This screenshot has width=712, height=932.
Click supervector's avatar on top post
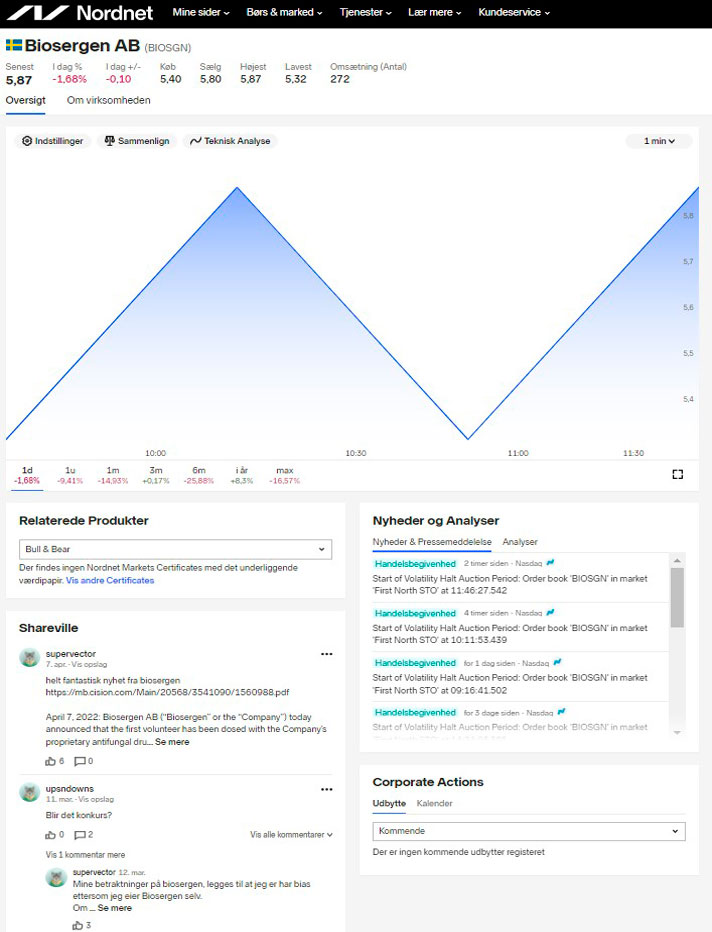coord(30,657)
